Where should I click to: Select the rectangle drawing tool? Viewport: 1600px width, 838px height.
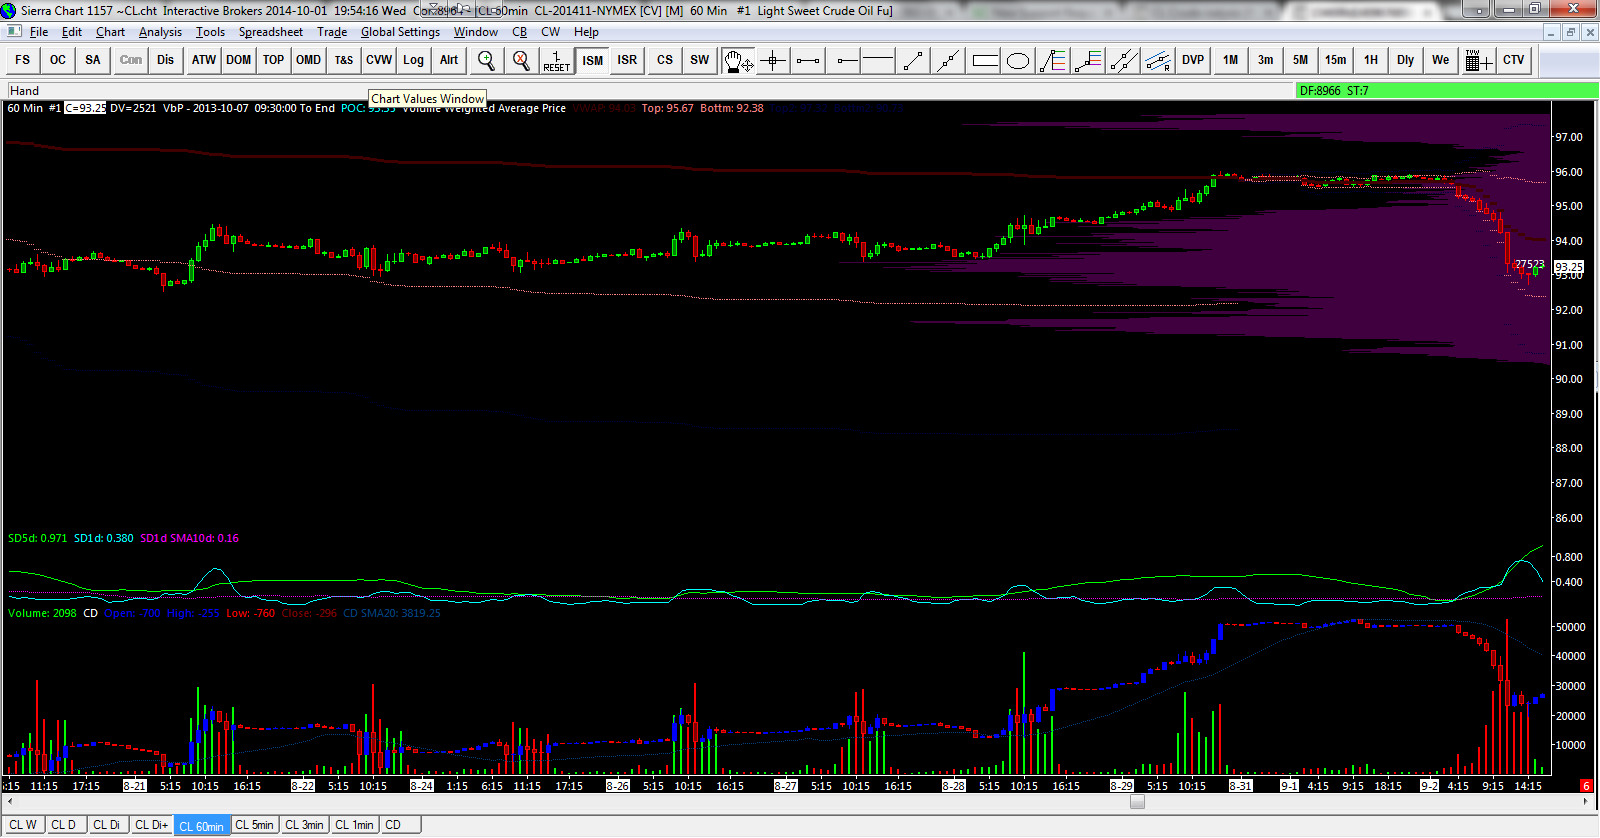[984, 60]
